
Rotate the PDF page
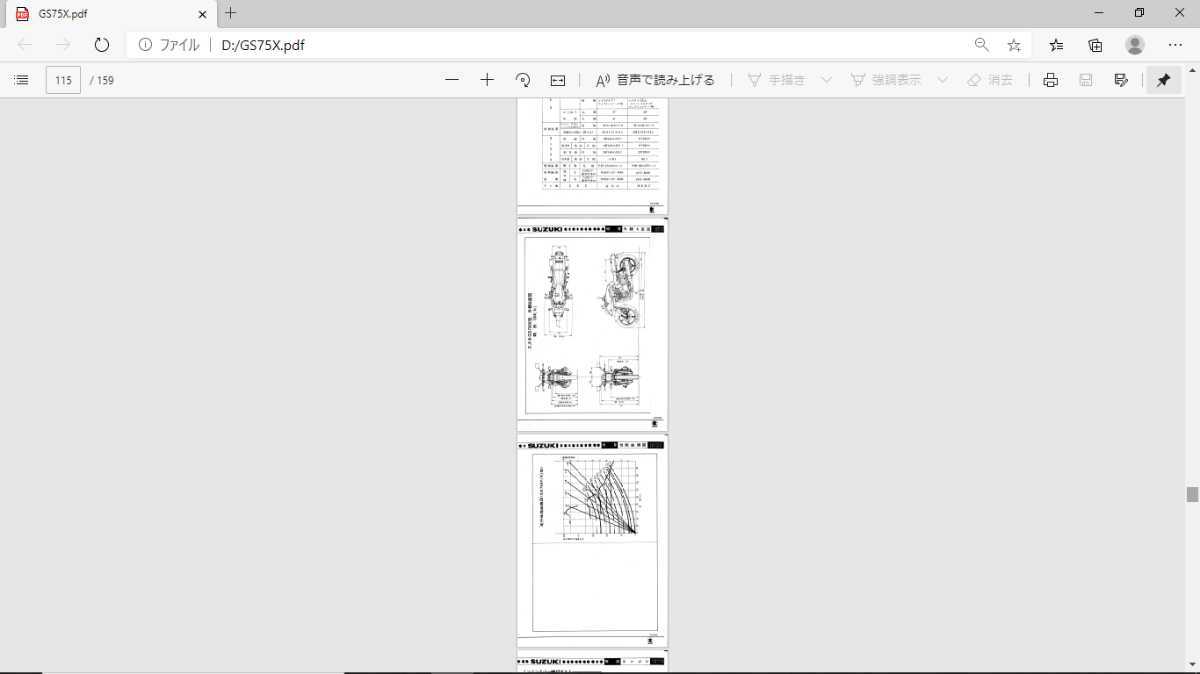(x=522, y=80)
